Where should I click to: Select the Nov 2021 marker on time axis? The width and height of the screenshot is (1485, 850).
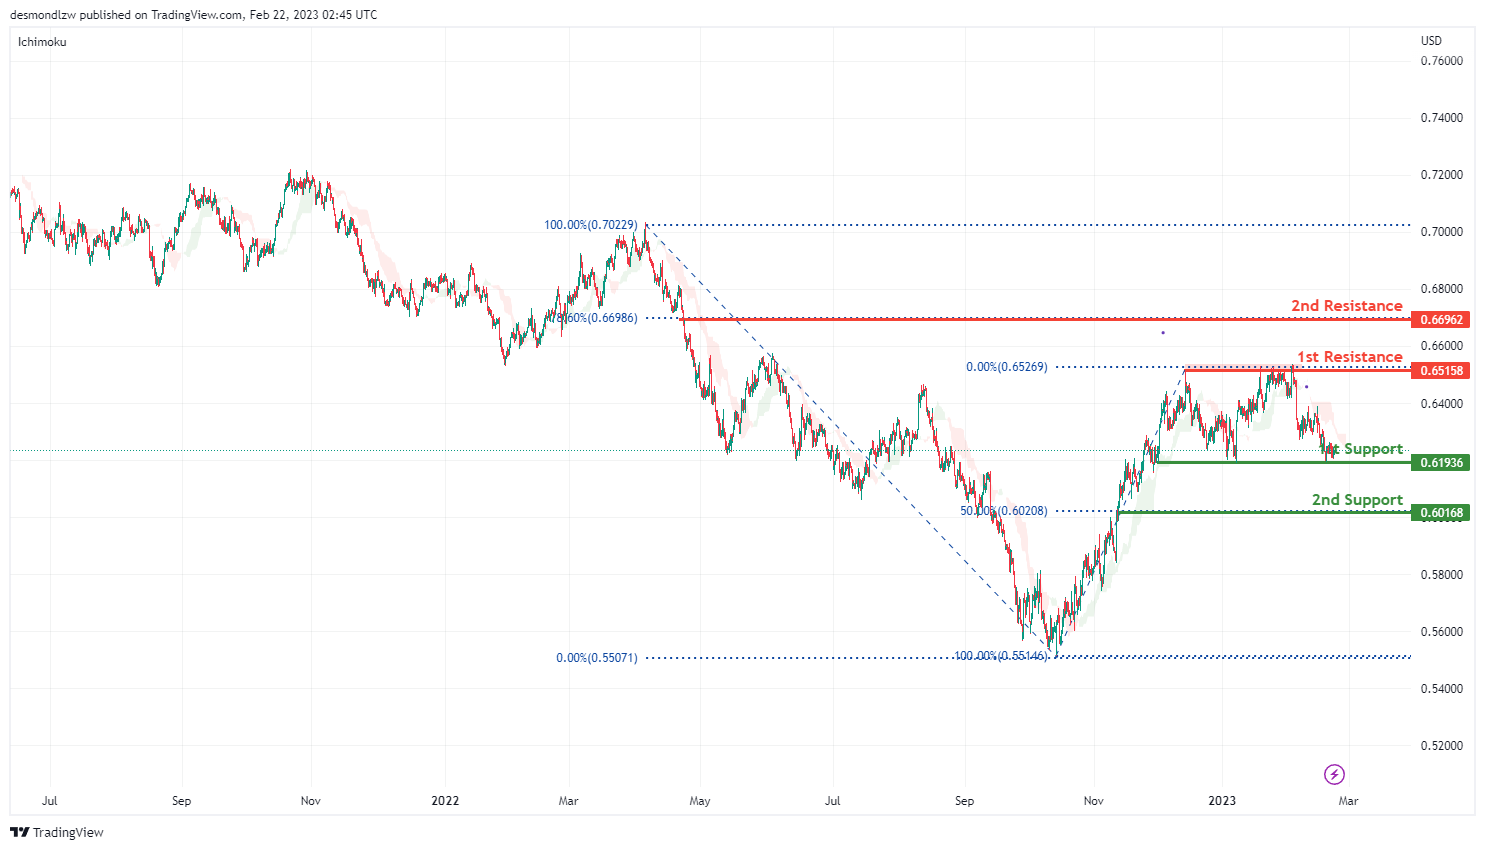pyautogui.click(x=310, y=801)
